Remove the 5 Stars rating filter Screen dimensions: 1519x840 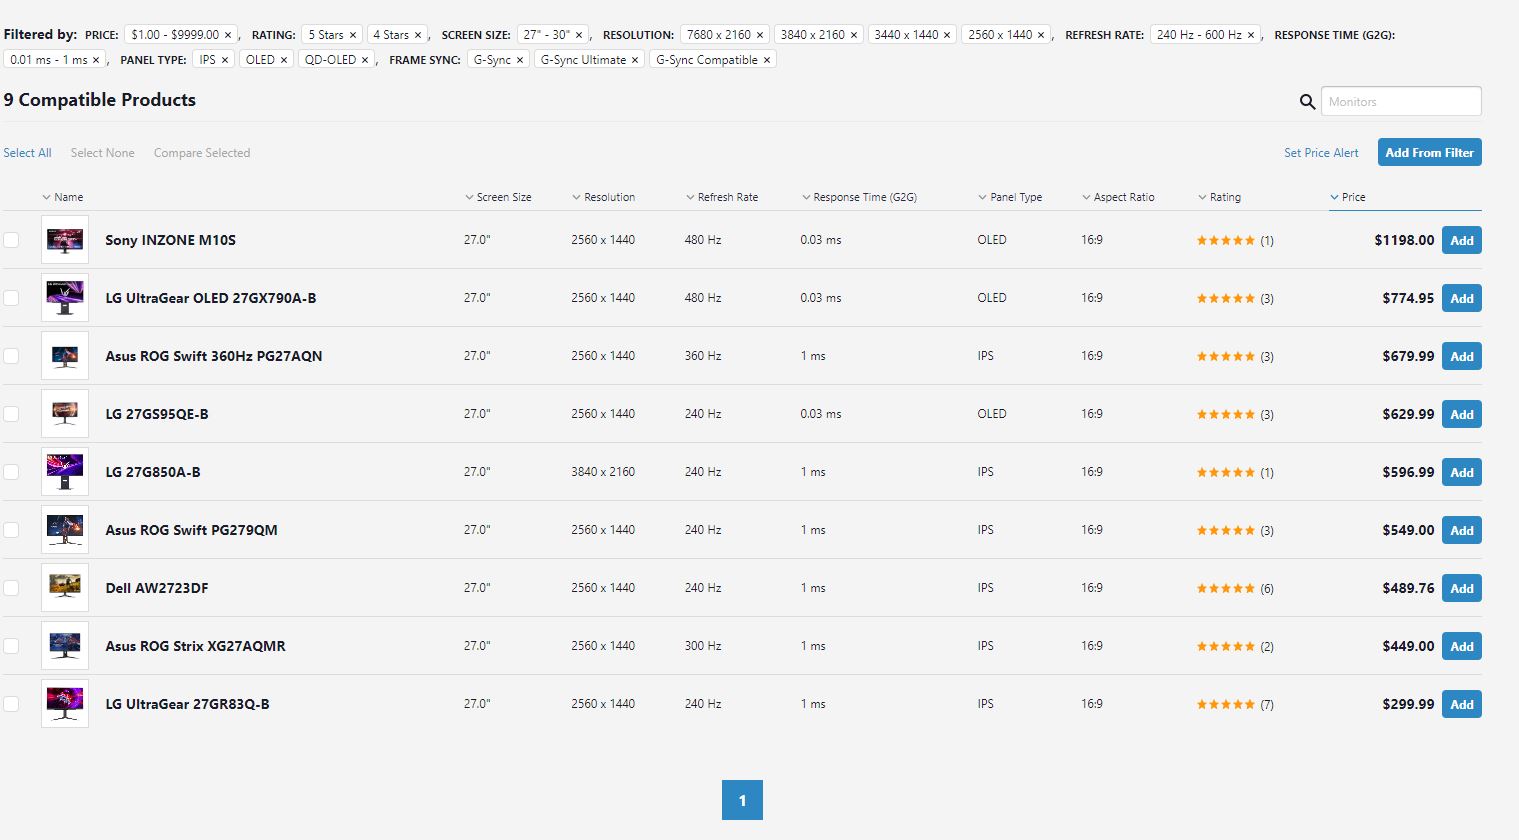[x=353, y=35]
